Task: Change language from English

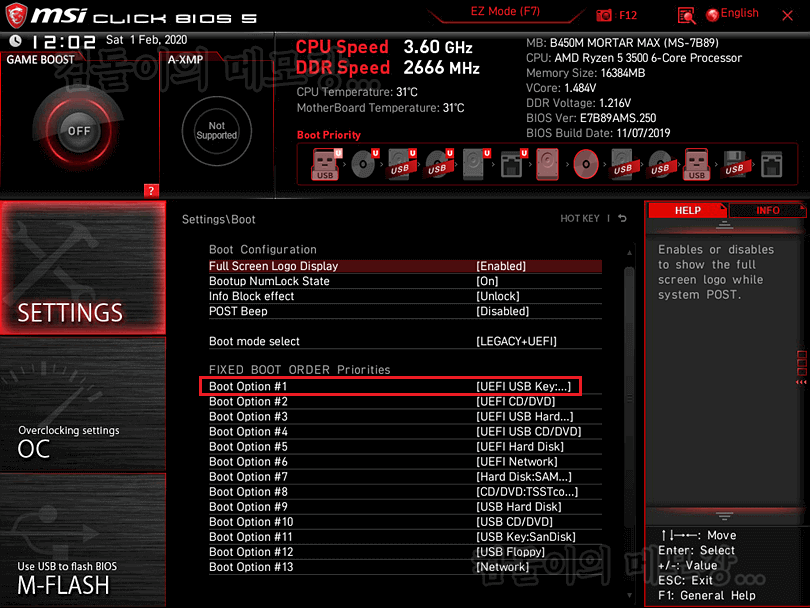Action: [739, 13]
